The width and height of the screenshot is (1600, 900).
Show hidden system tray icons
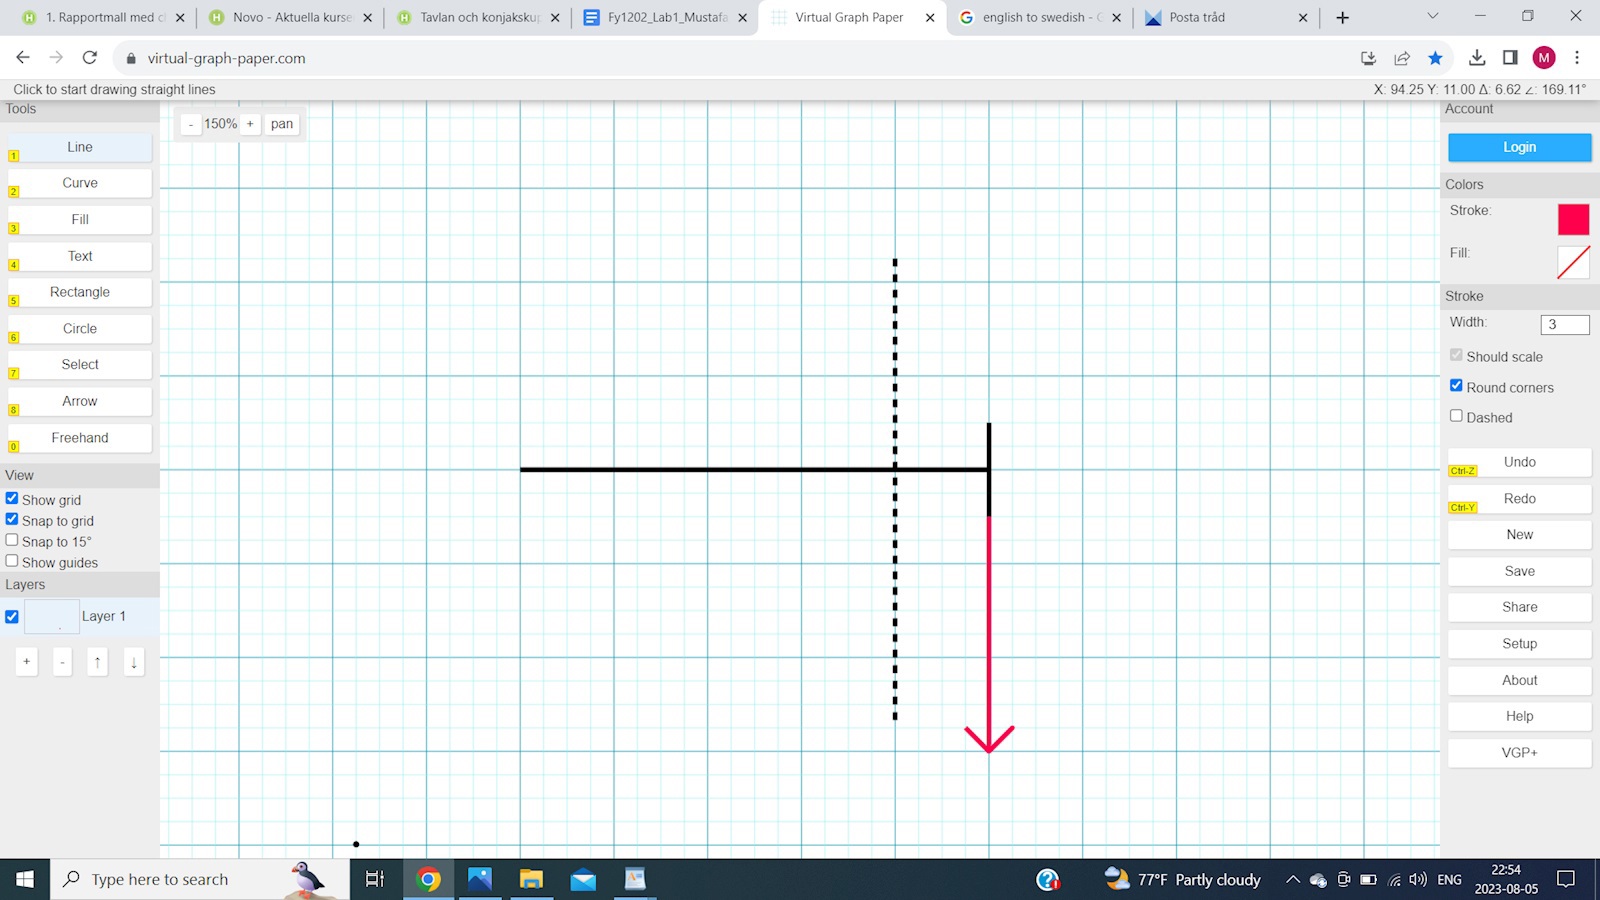tap(1292, 880)
